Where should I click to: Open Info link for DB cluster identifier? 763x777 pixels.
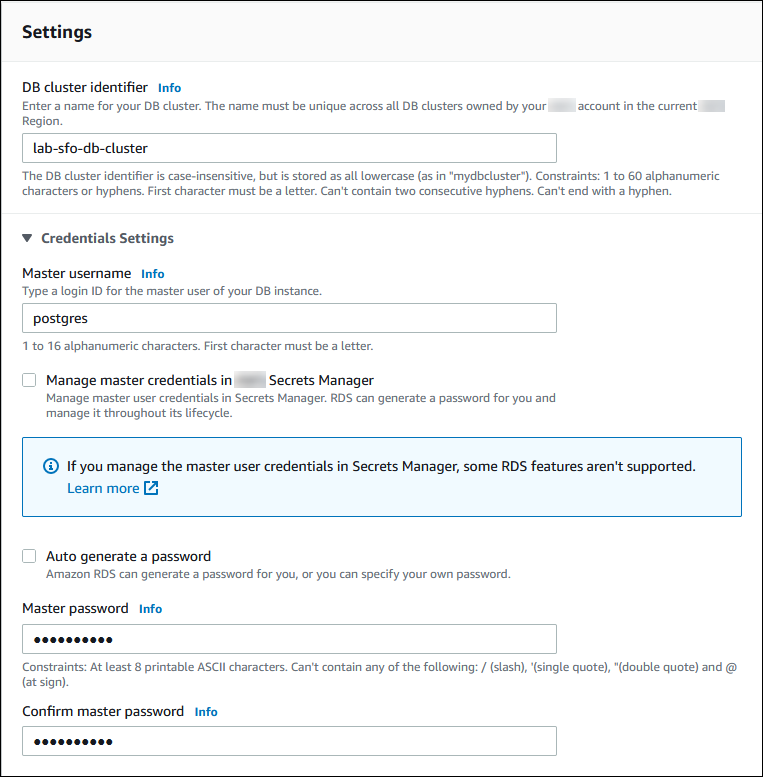169,88
